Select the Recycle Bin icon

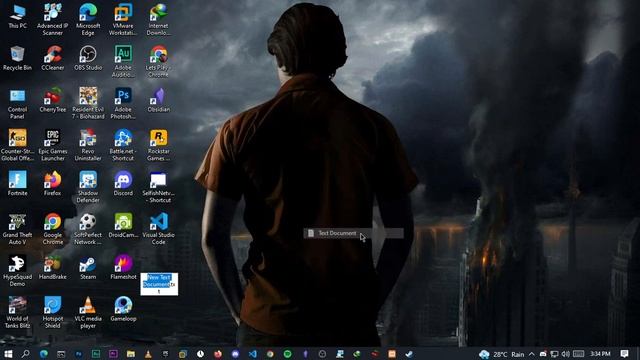(x=17, y=58)
